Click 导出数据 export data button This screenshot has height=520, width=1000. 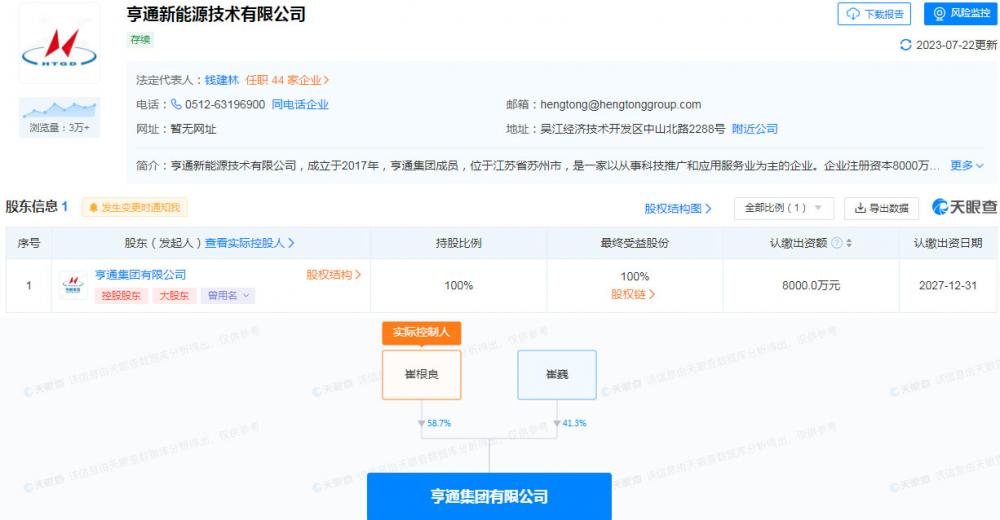[881, 208]
